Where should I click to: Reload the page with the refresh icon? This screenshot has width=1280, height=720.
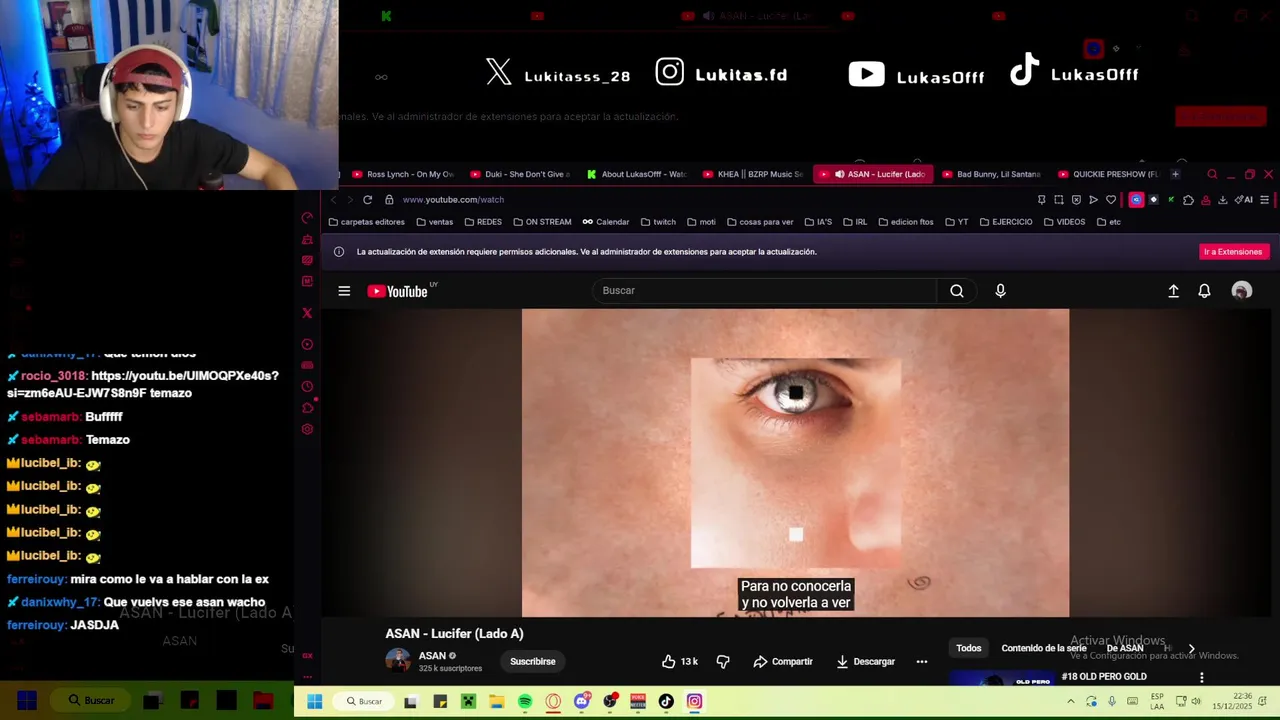[367, 200]
